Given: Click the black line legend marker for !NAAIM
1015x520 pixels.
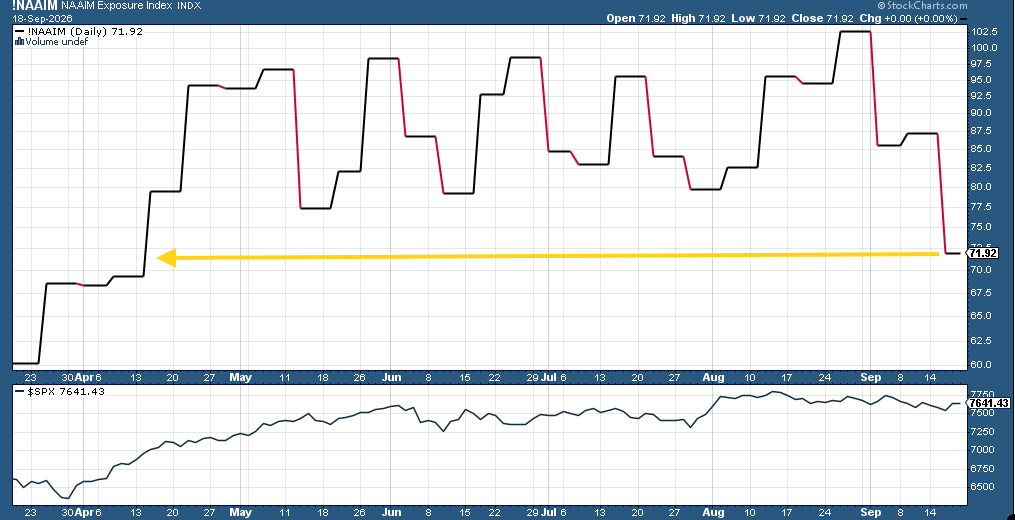Looking at the screenshot, I should pos(19,31).
